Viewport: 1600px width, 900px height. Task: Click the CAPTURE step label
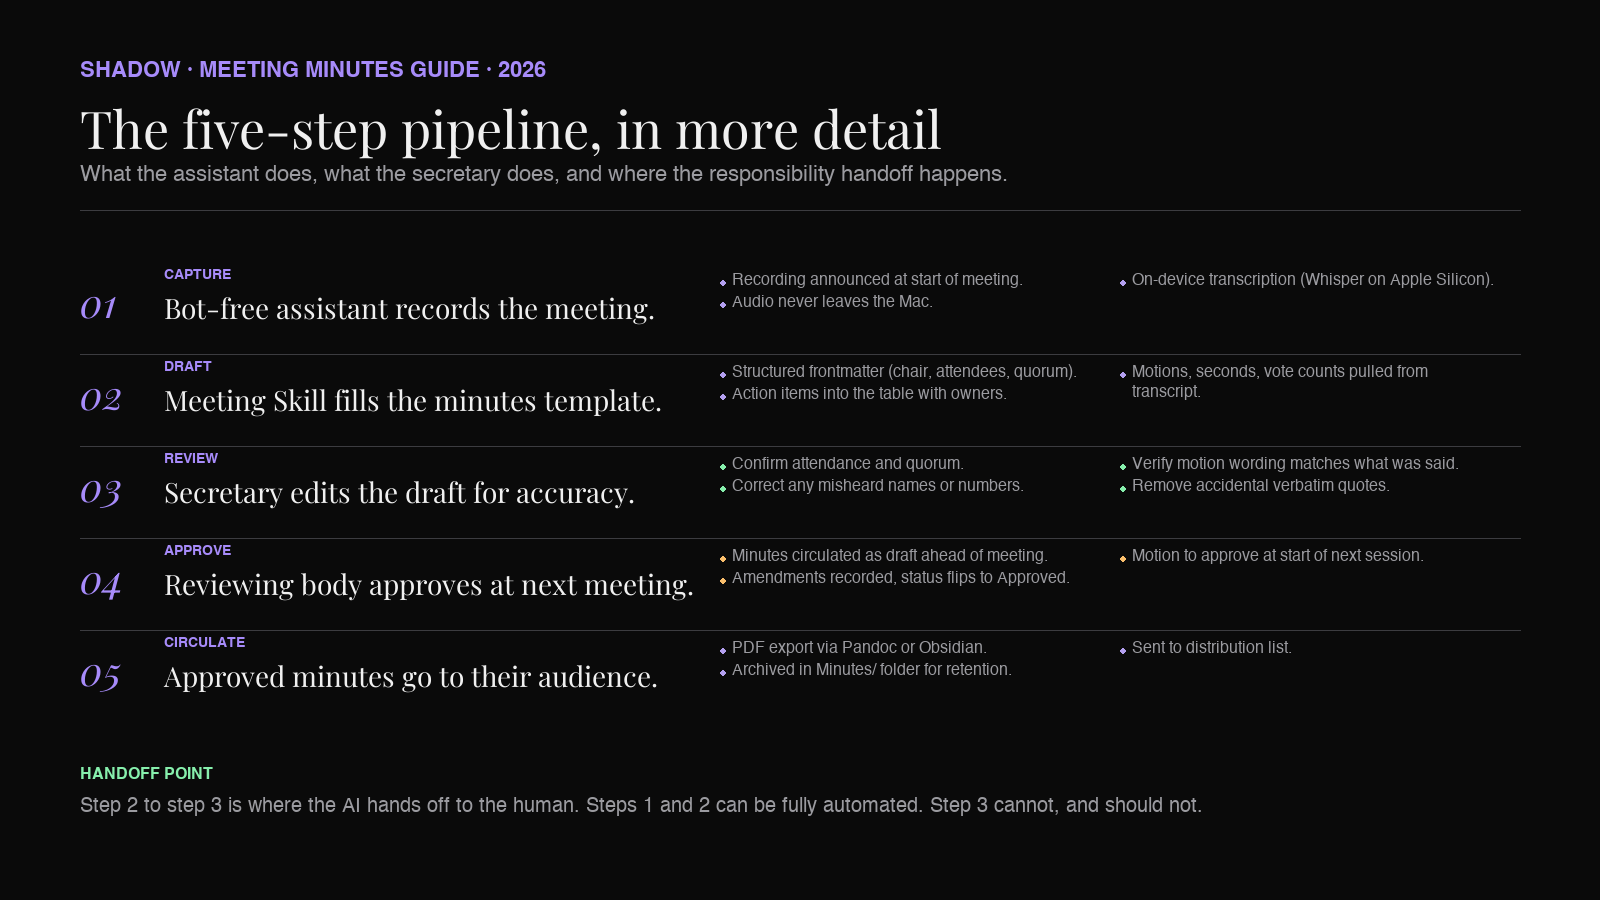pyautogui.click(x=197, y=274)
